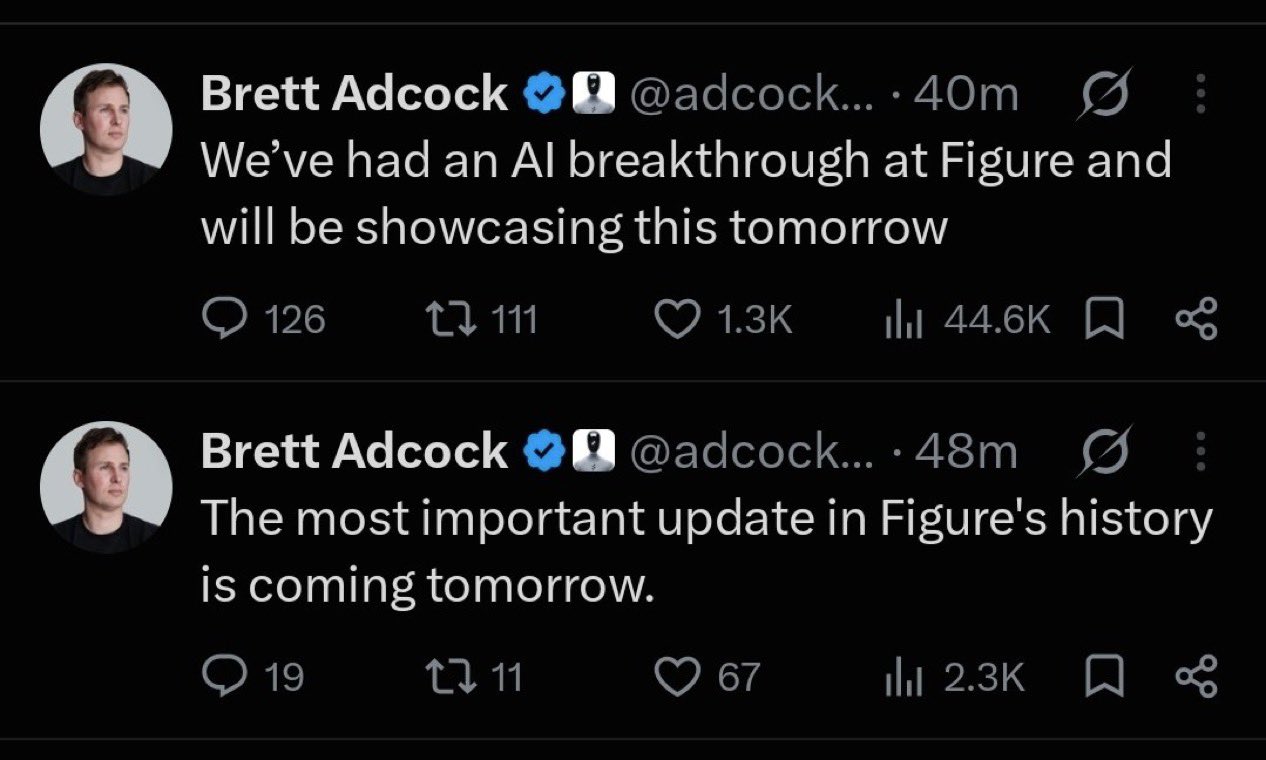The width and height of the screenshot is (1266, 760).
Task: View analytics for the 2.3K views tweet
Action: coord(954,678)
